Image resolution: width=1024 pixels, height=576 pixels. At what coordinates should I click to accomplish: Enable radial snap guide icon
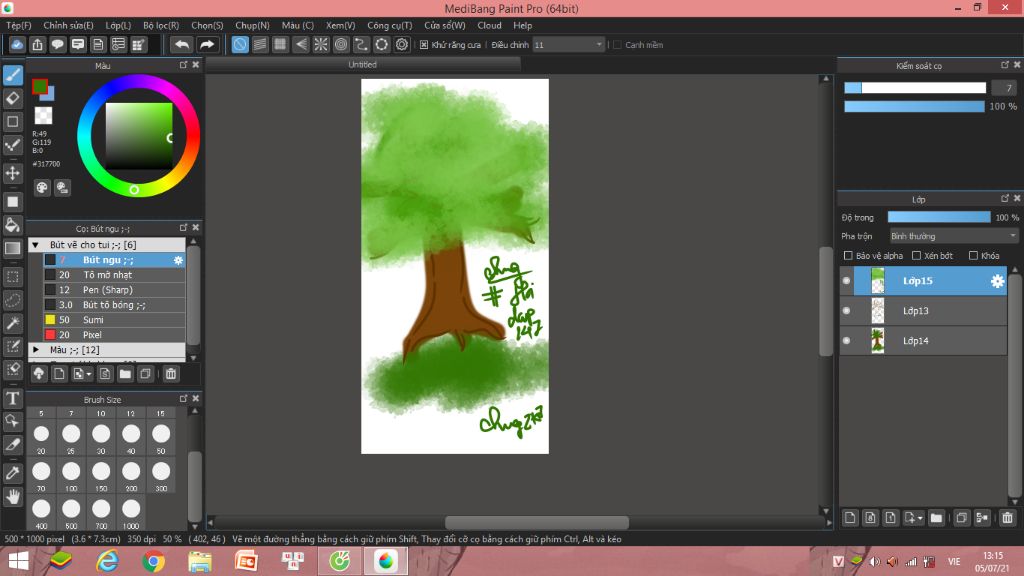coord(321,44)
